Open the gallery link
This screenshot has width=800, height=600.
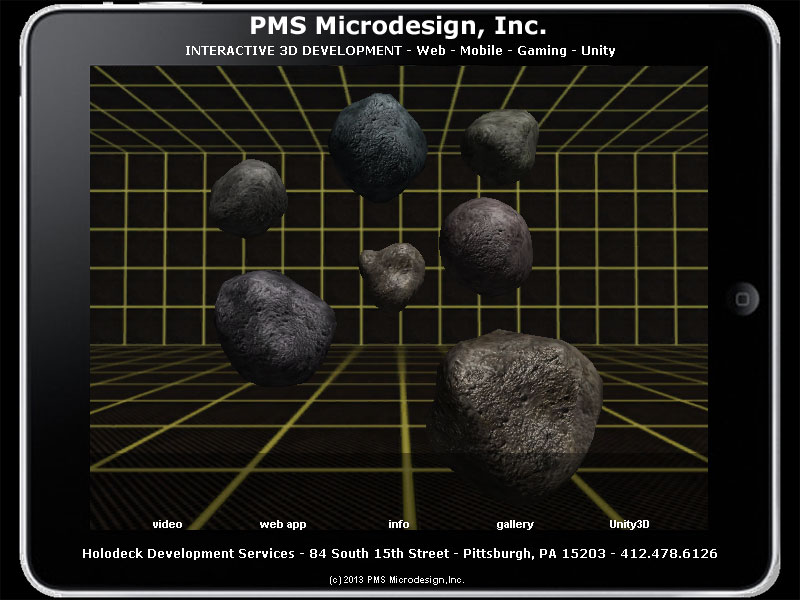coord(515,524)
